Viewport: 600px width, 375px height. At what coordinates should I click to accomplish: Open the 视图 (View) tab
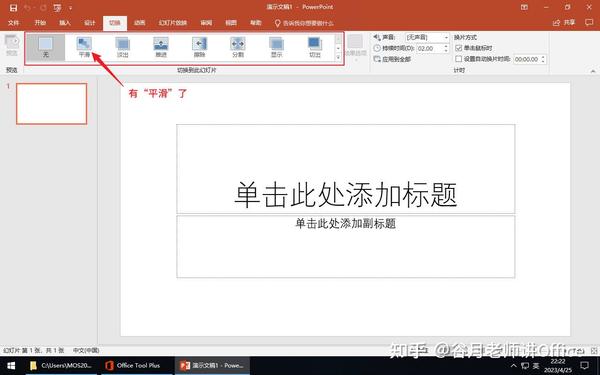(x=231, y=23)
